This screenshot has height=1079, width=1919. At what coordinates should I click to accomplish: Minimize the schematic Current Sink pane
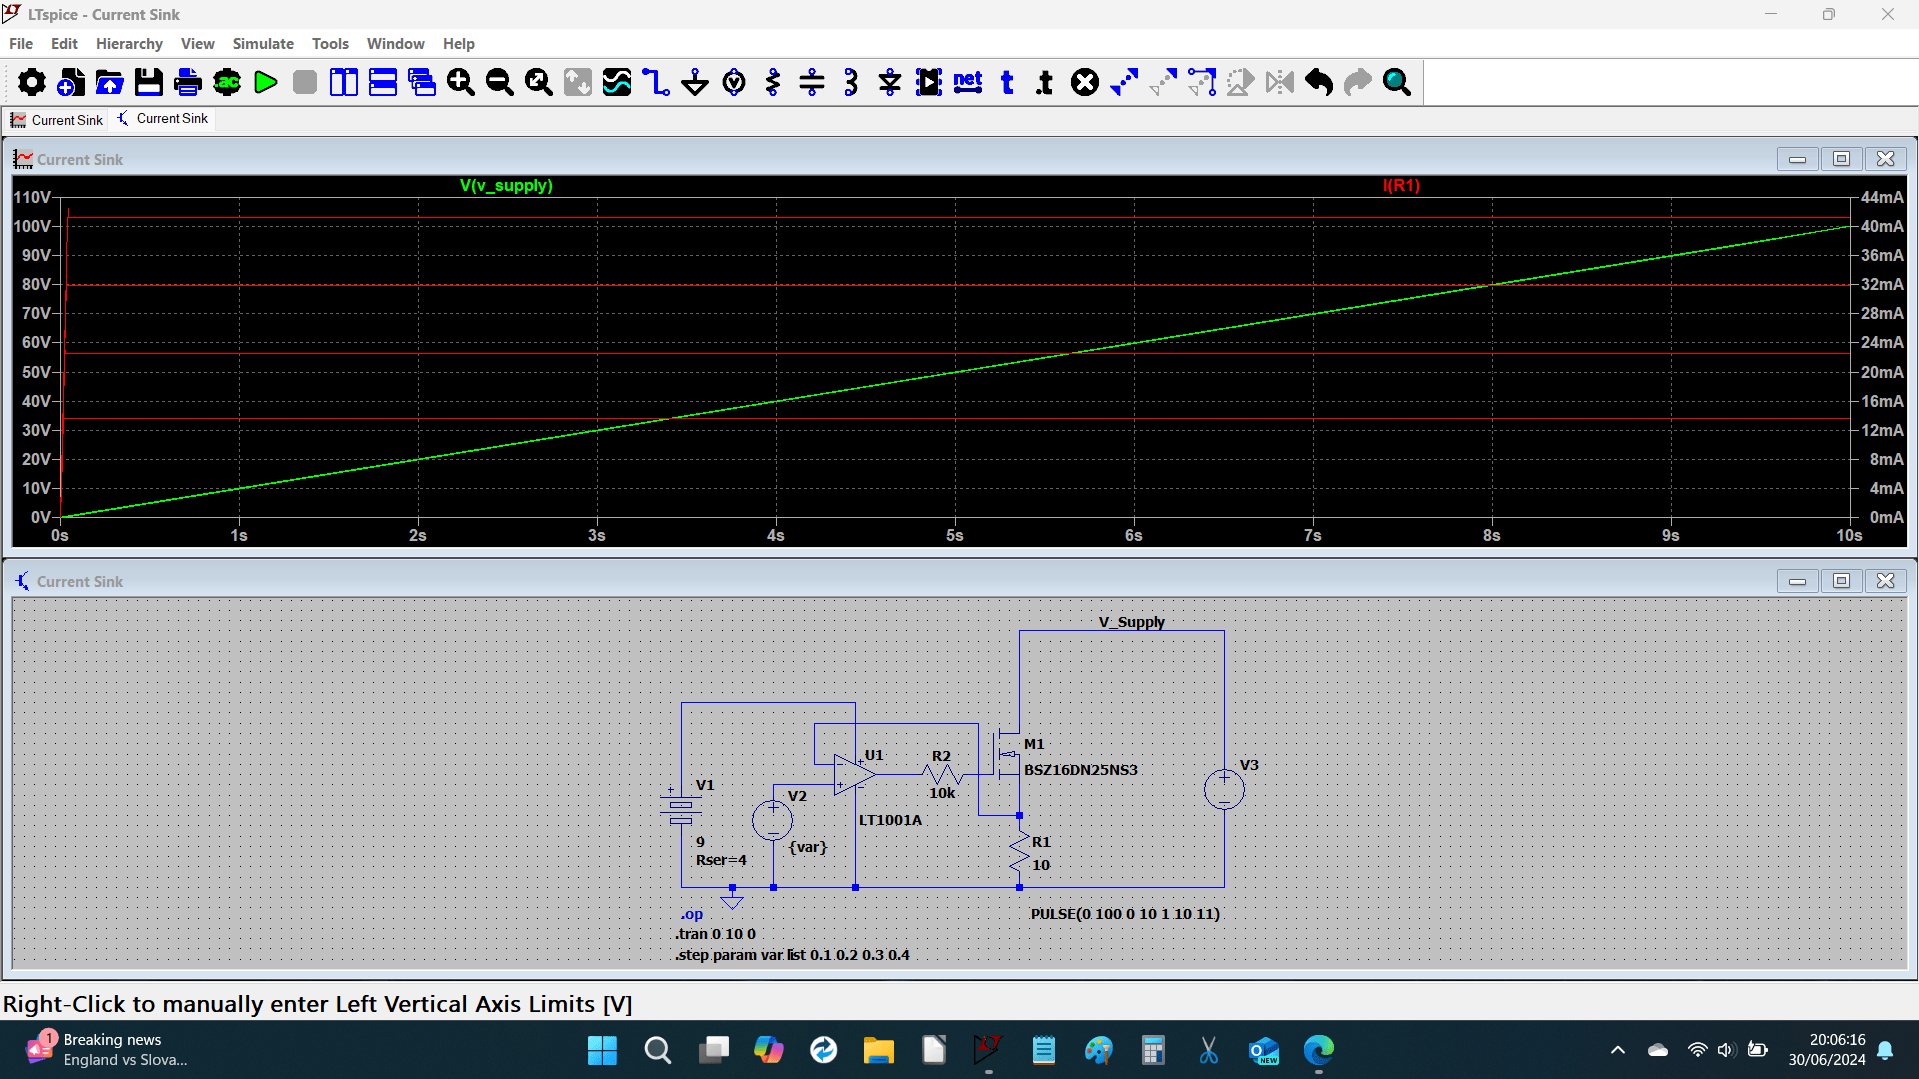pos(1797,581)
